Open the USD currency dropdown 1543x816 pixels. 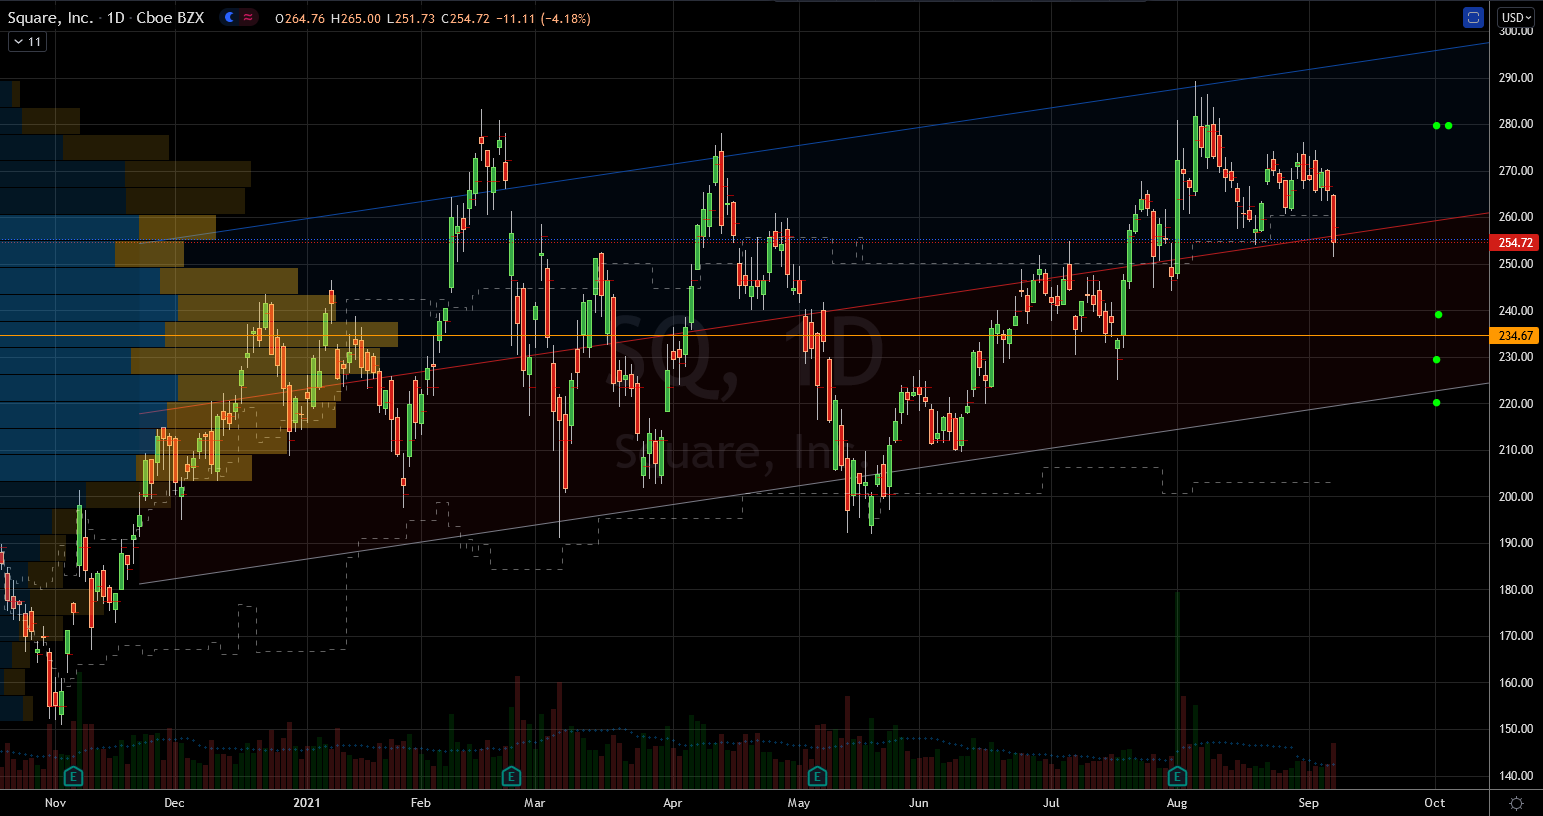[x=1516, y=17]
